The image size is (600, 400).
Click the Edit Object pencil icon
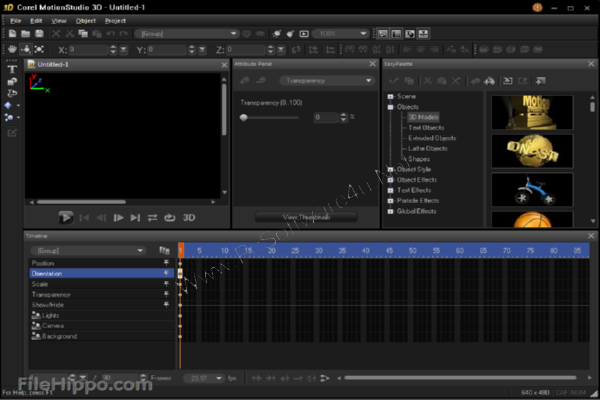click(12, 133)
